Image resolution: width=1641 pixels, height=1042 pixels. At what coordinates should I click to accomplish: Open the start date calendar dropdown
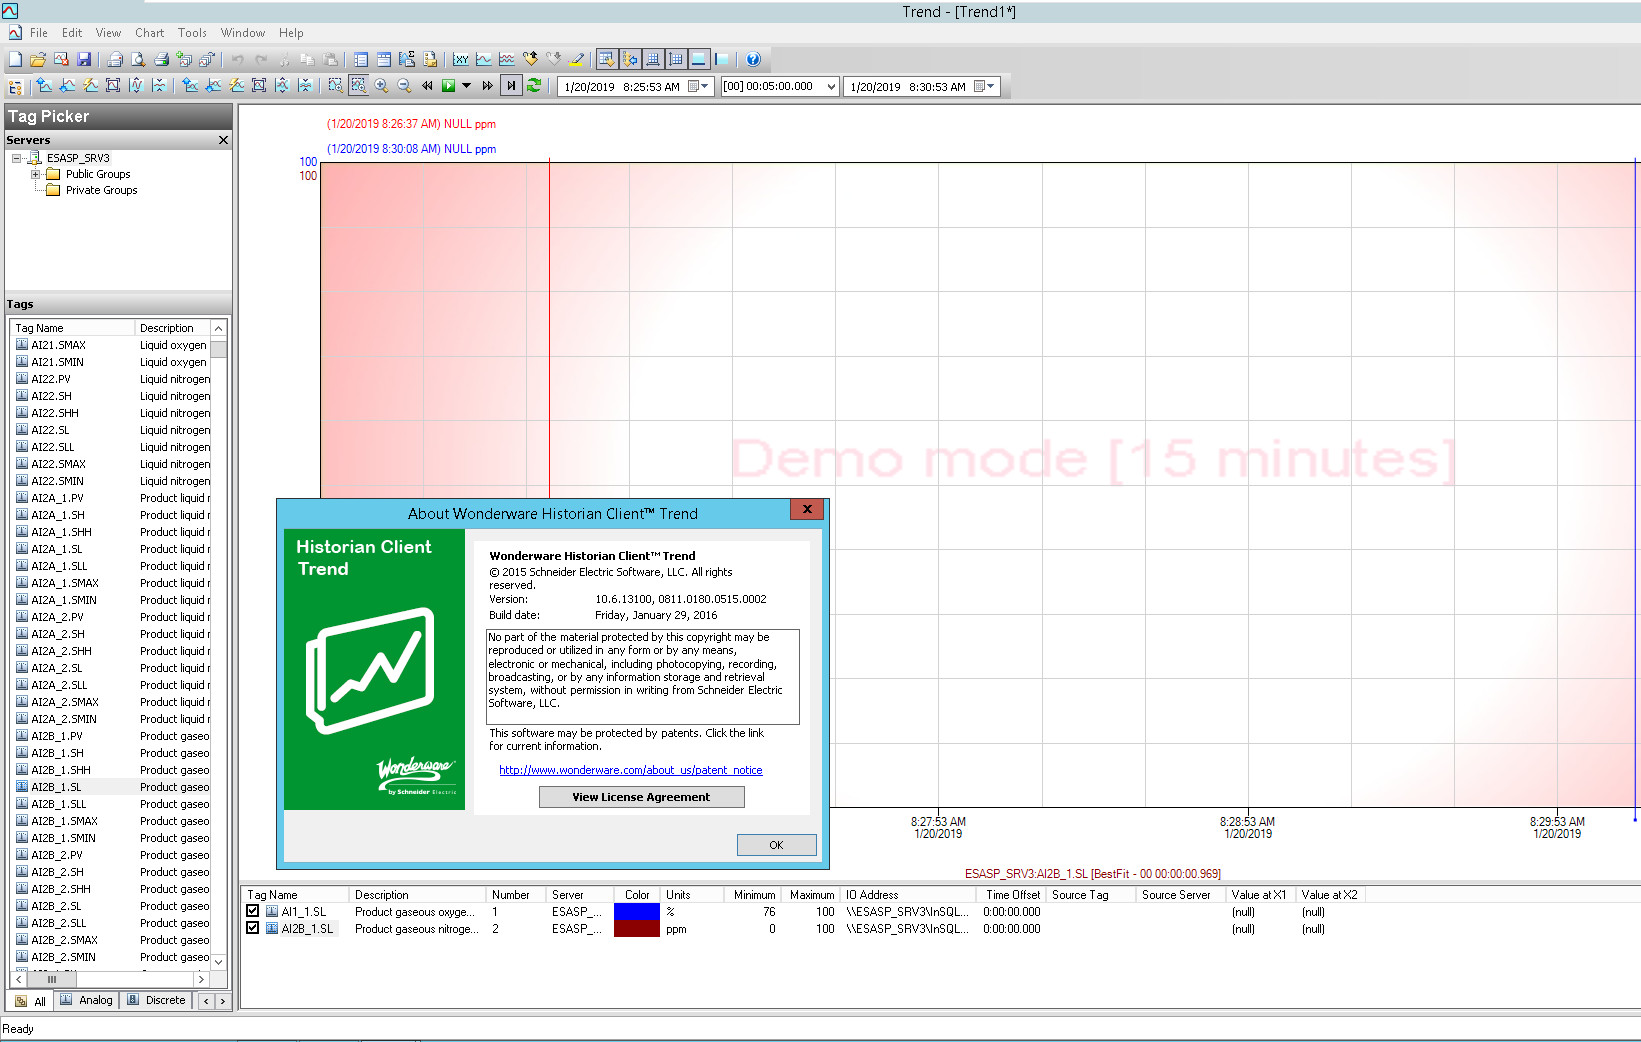coord(698,86)
